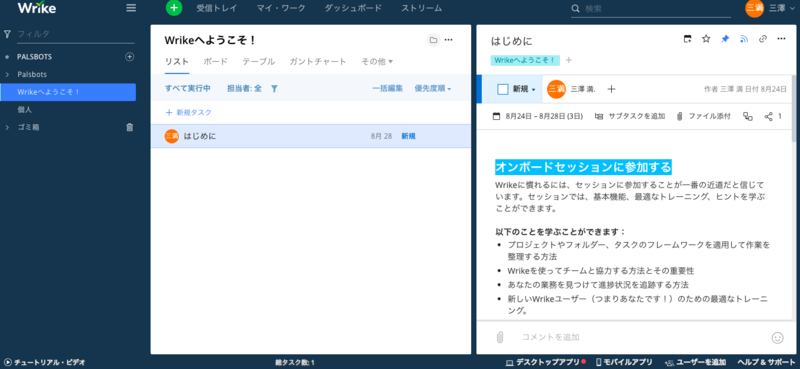Click the follow RSS icon

pos(743,39)
